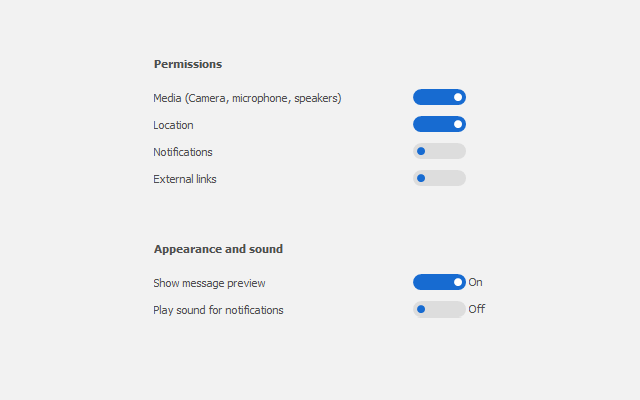The width and height of the screenshot is (640, 400).
Task: Enable Play sound for notifications toggle
Action: click(439, 309)
